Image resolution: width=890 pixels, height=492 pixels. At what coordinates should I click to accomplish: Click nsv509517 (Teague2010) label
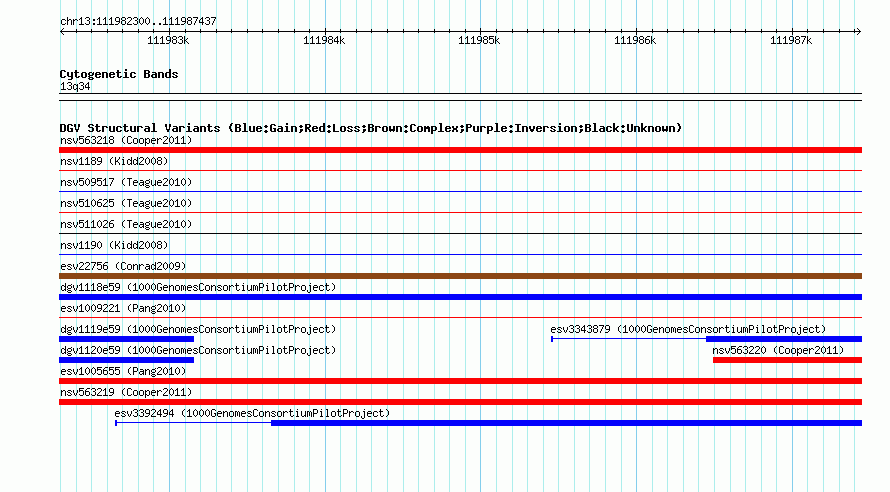[126, 182]
